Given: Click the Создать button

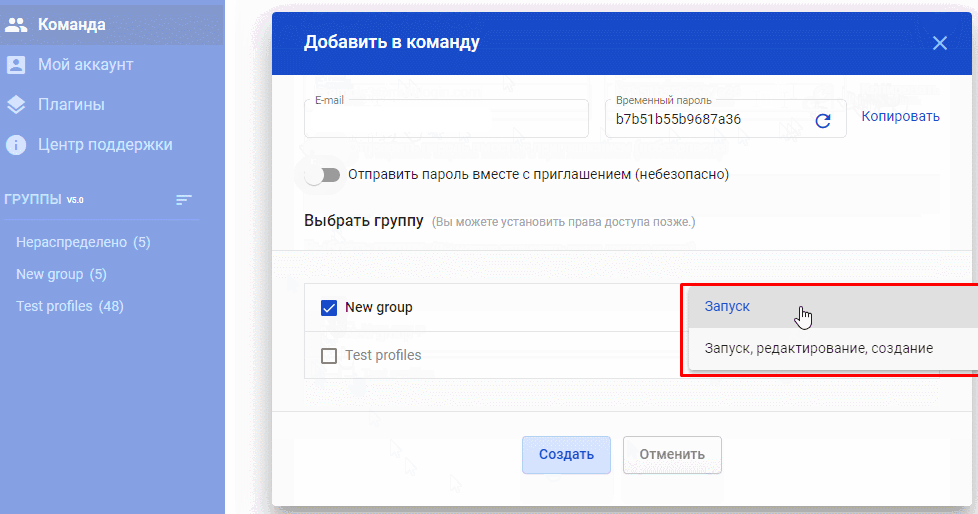Looking at the screenshot, I should click(x=566, y=455).
